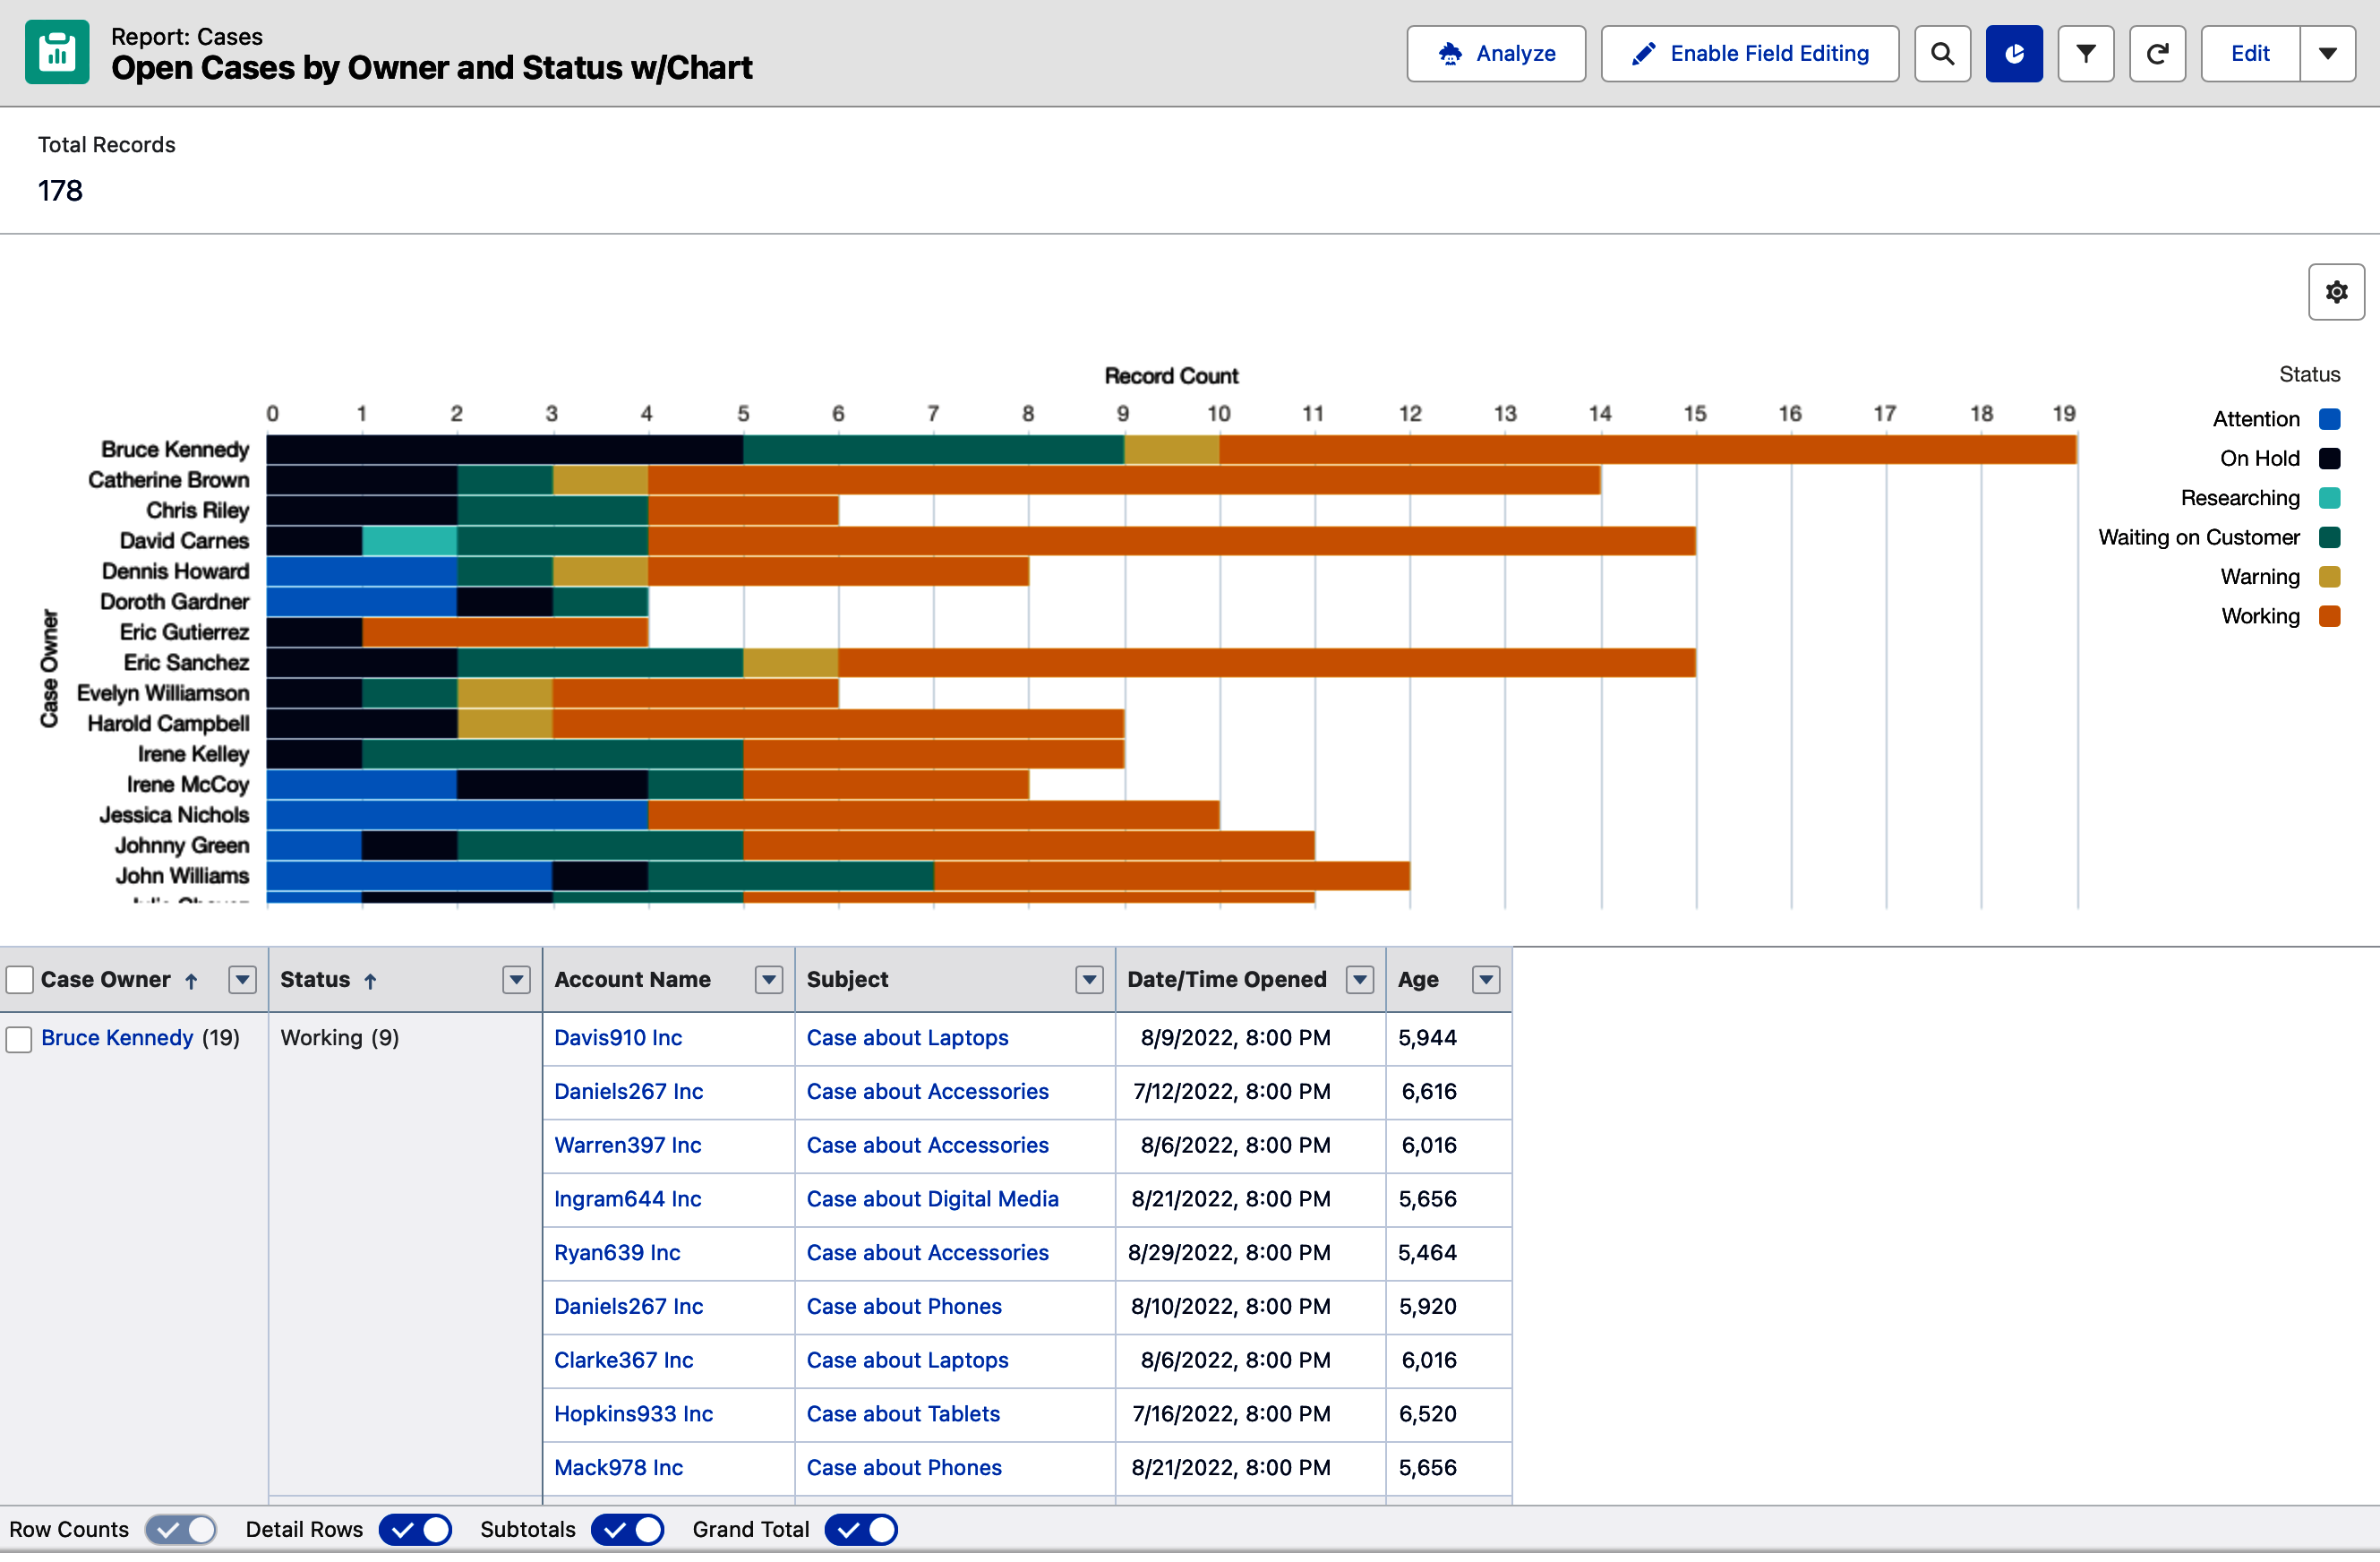Click the Researching legend swatch
This screenshot has height=1562, width=2380.
pyautogui.click(x=2329, y=498)
